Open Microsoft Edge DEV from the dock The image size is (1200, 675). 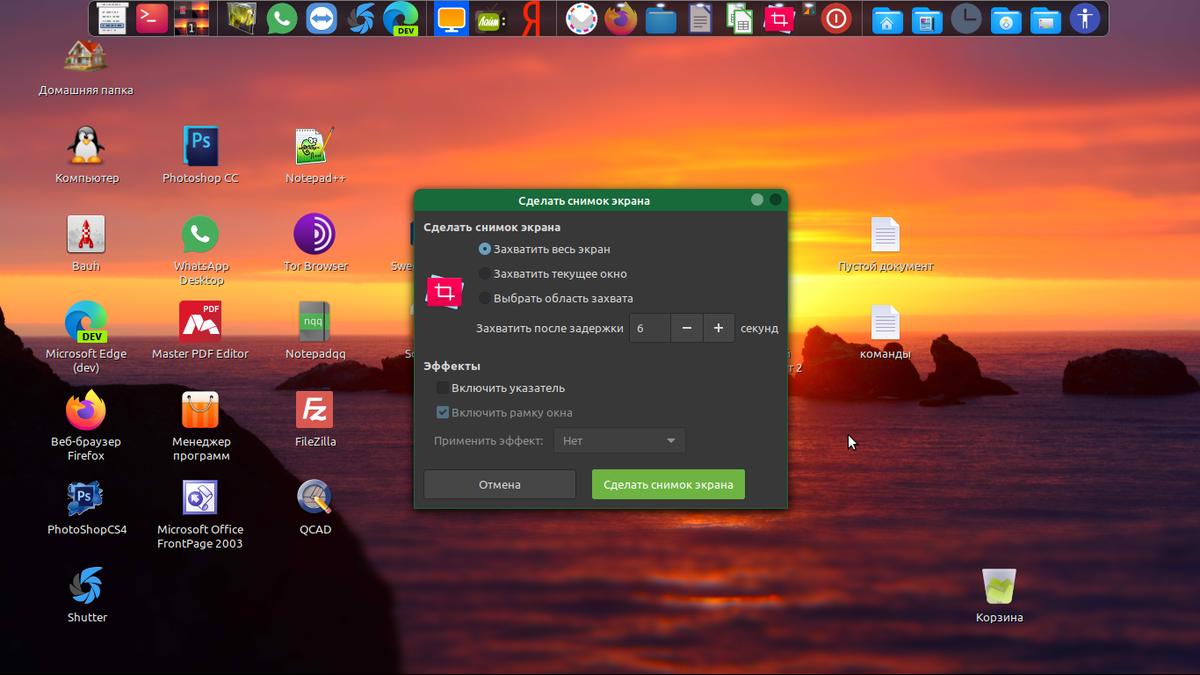pos(403,18)
